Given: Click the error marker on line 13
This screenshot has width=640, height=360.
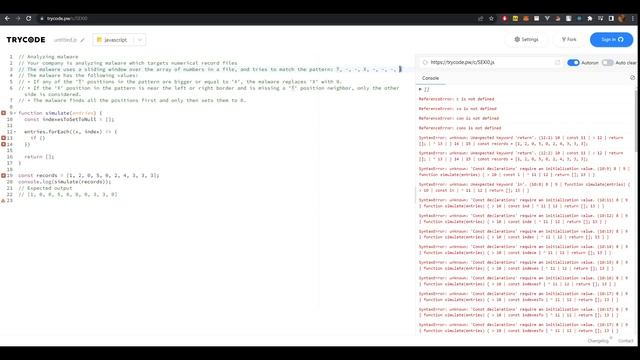Looking at the screenshot, I should [x=3, y=138].
